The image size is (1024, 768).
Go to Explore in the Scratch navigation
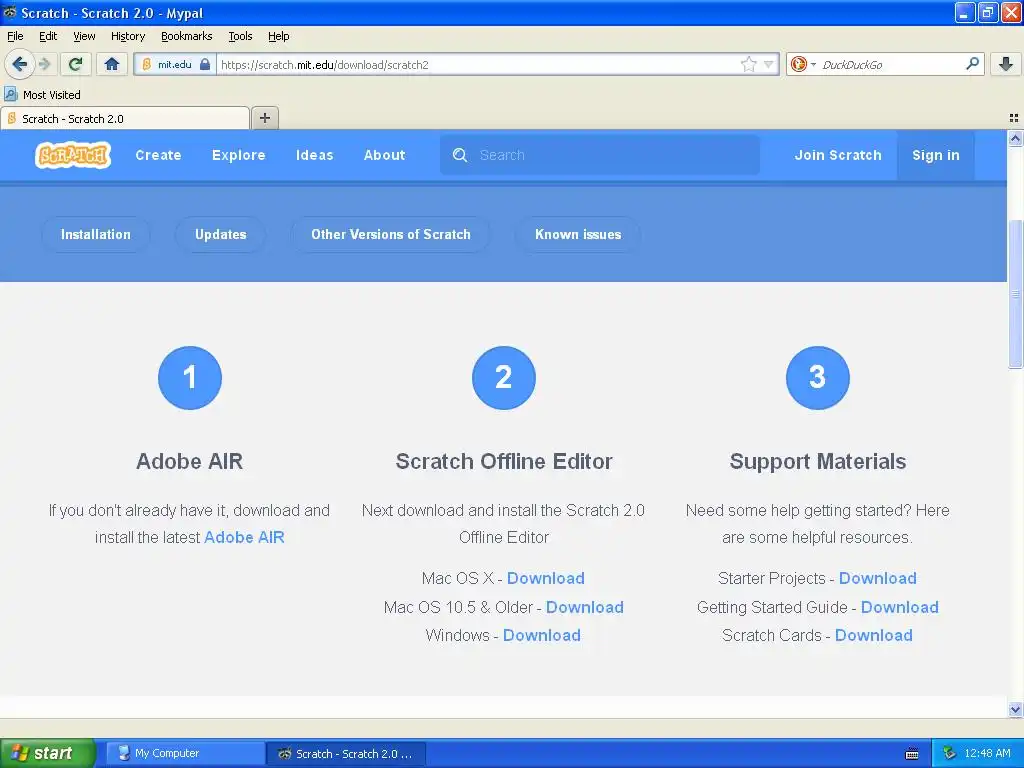[x=238, y=155]
